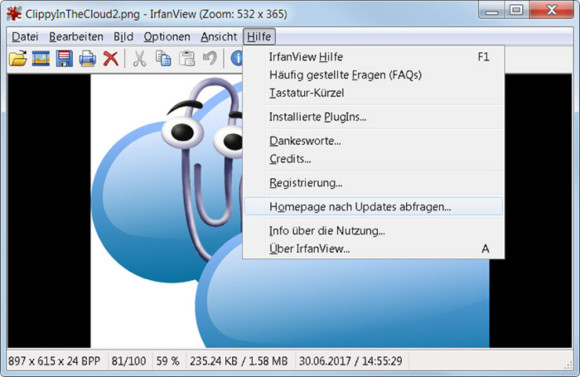Image resolution: width=580 pixels, height=377 pixels.
Task: Click status bar image index 81/100
Action: 129,361
